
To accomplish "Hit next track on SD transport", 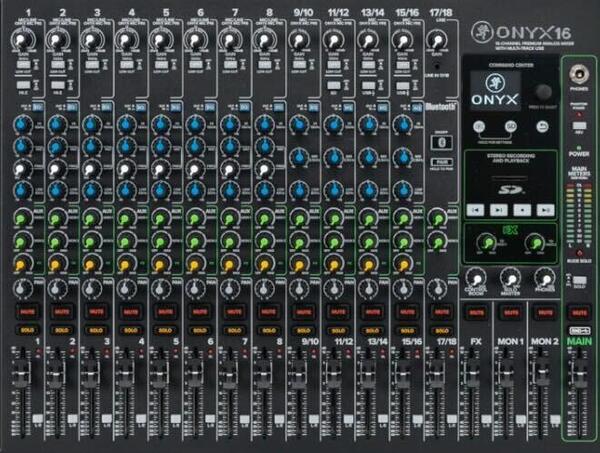I will (x=499, y=210).
